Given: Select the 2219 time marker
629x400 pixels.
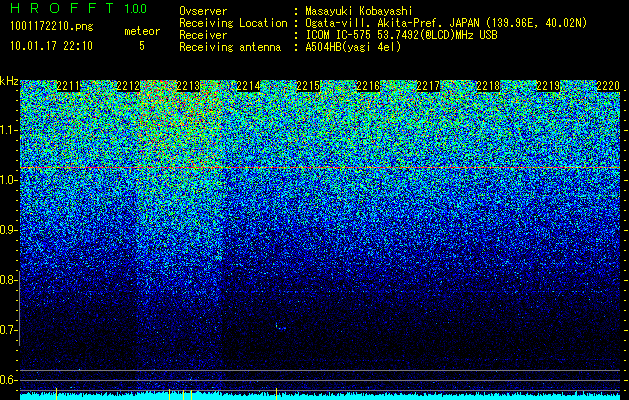Looking at the screenshot, I should coord(548,86).
